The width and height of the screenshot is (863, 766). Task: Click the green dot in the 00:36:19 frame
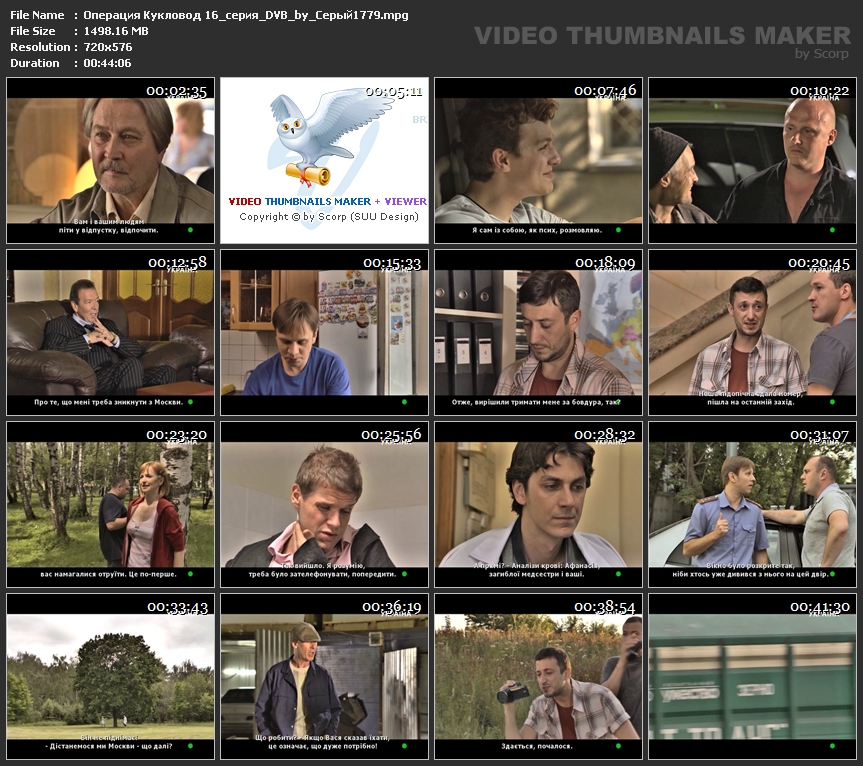pyautogui.click(x=405, y=746)
